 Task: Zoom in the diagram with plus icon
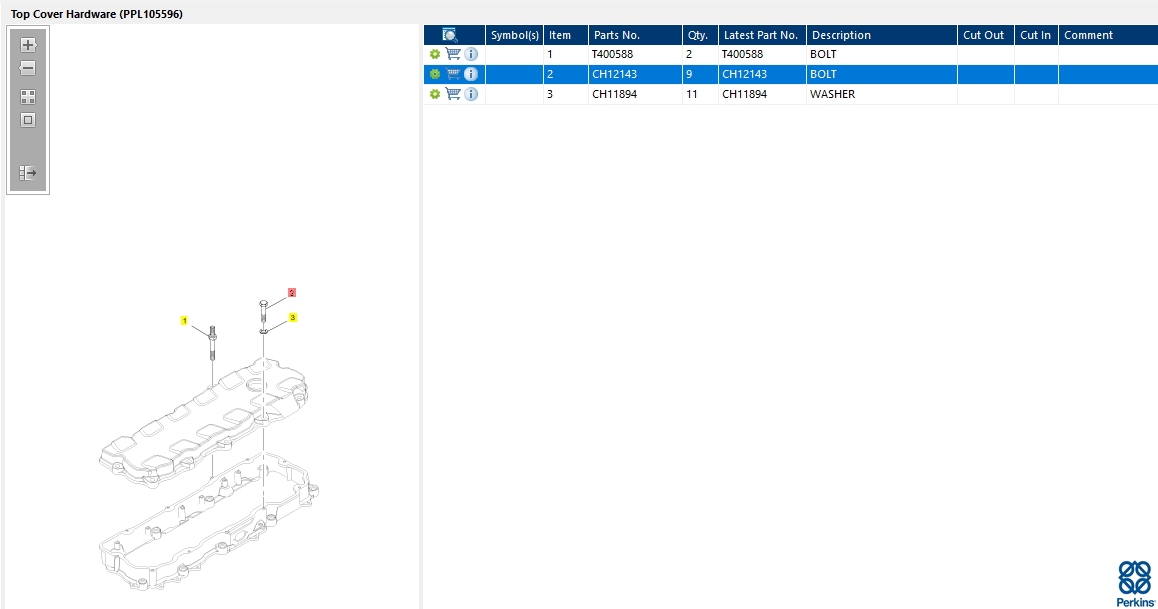pos(28,45)
